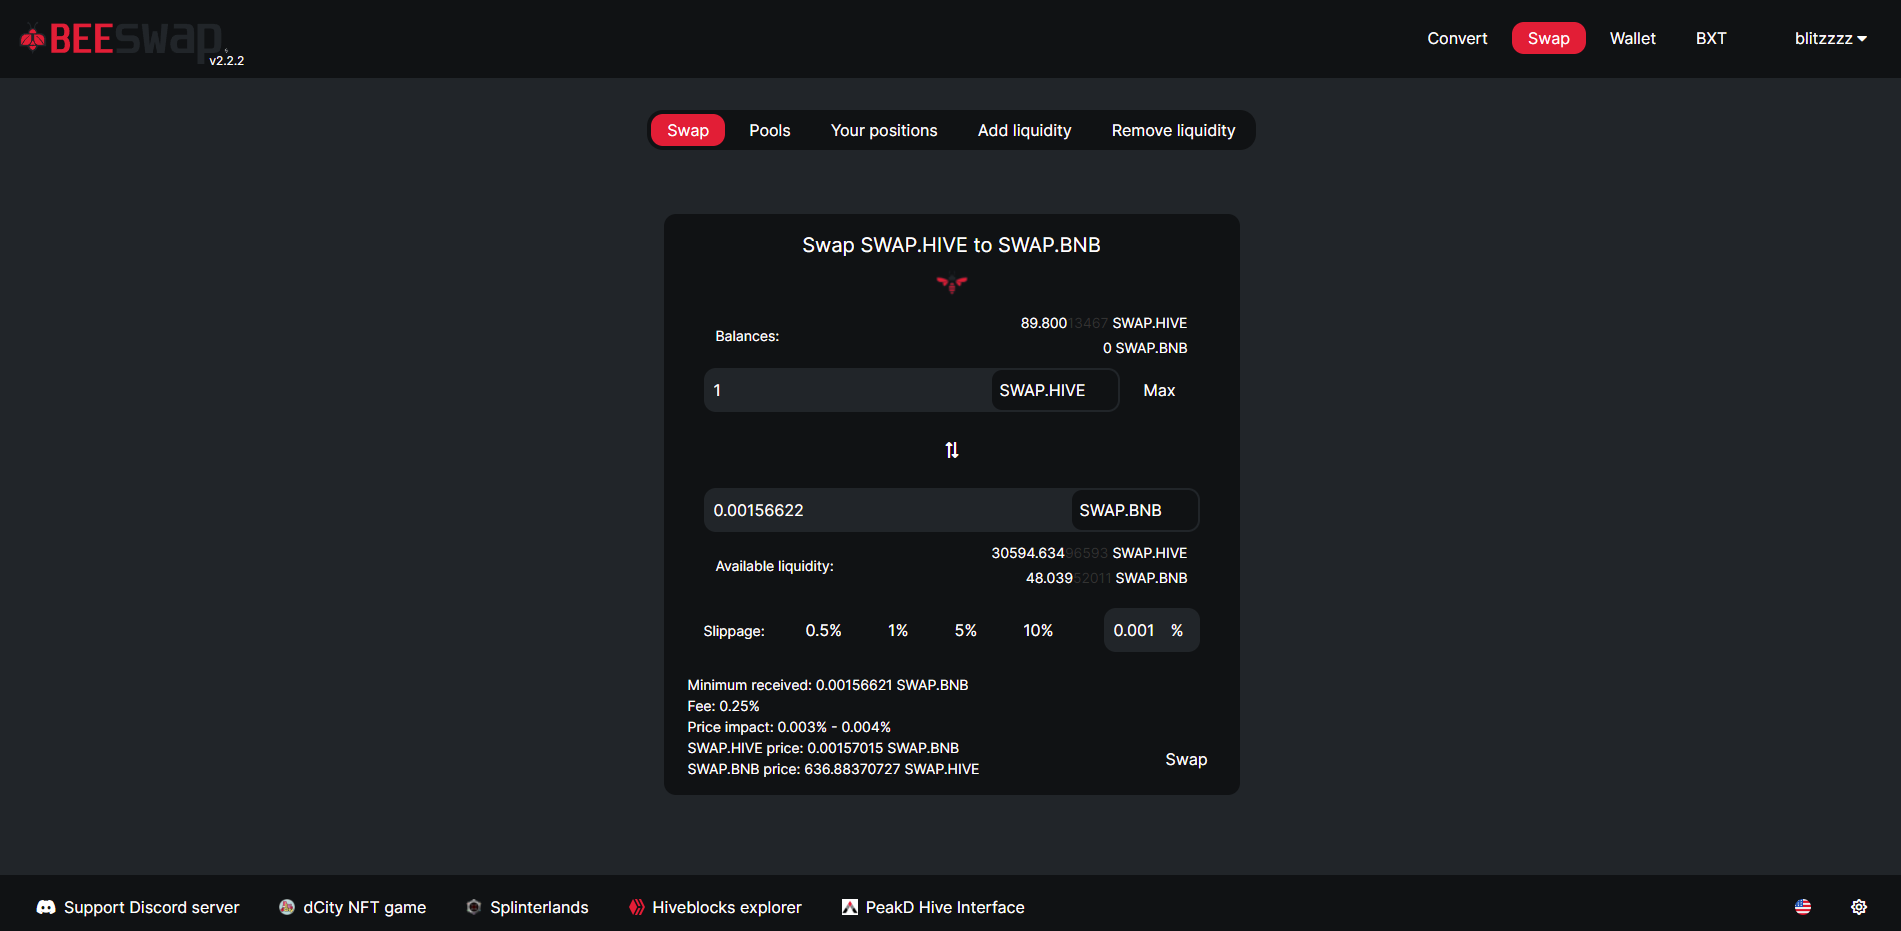Viewport: 1901px width, 931px height.
Task: Click the Swap confirm button in card
Action: pyautogui.click(x=1186, y=759)
